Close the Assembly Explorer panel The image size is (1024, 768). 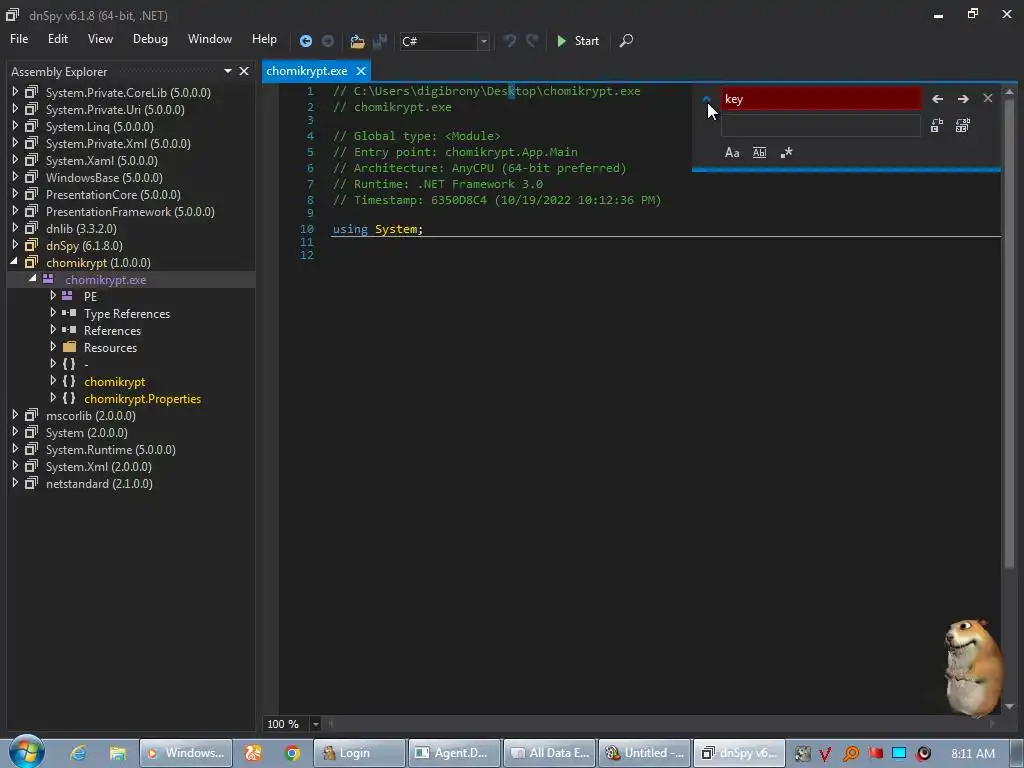(x=244, y=71)
